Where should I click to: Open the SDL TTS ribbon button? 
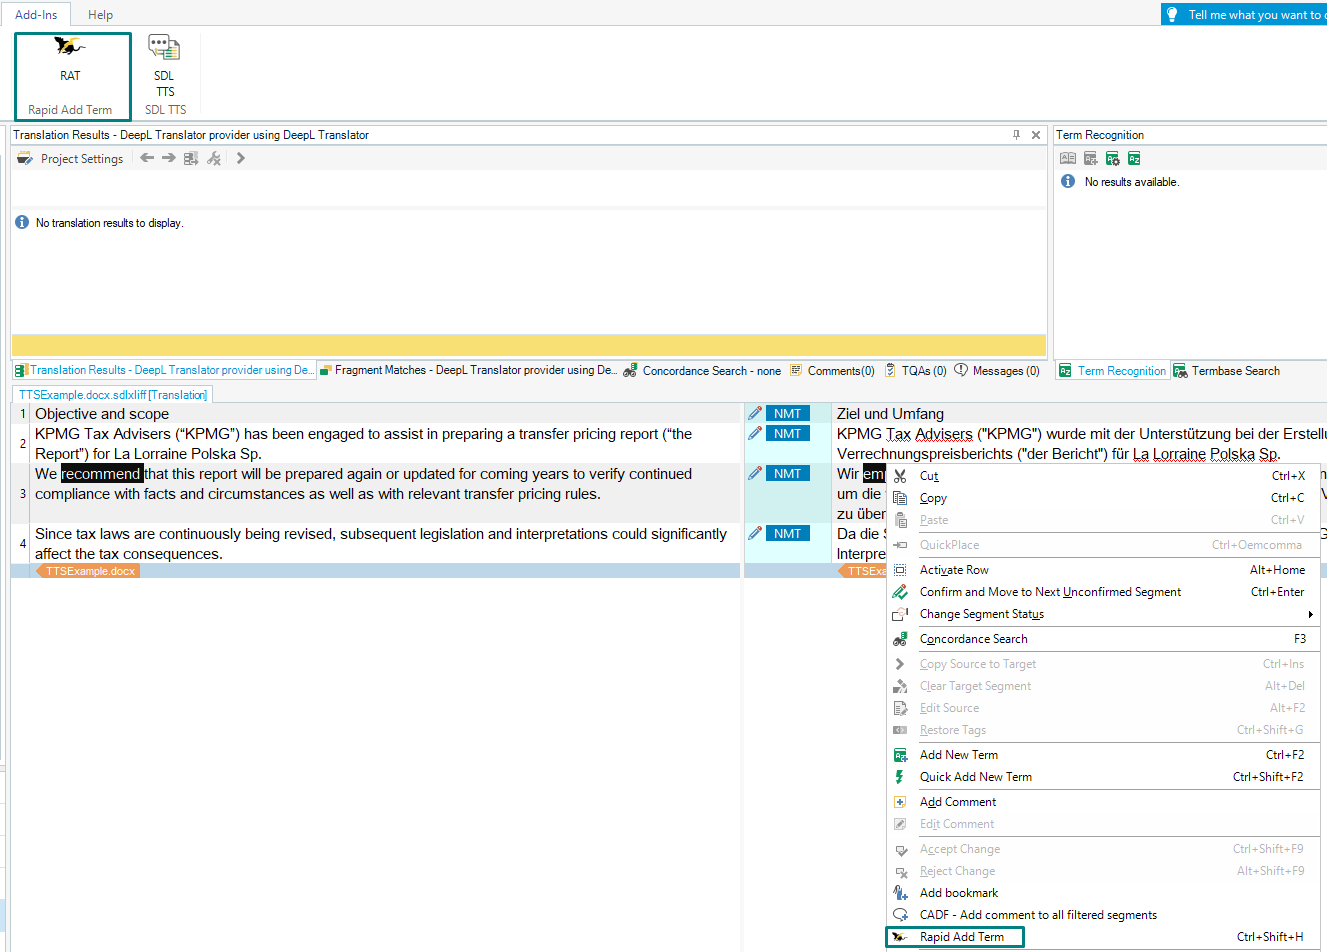[x=165, y=75]
